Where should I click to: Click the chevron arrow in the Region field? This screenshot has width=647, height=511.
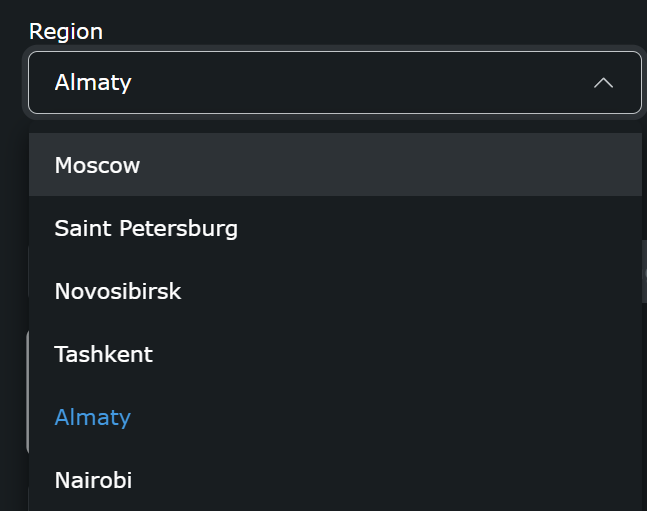pos(603,83)
